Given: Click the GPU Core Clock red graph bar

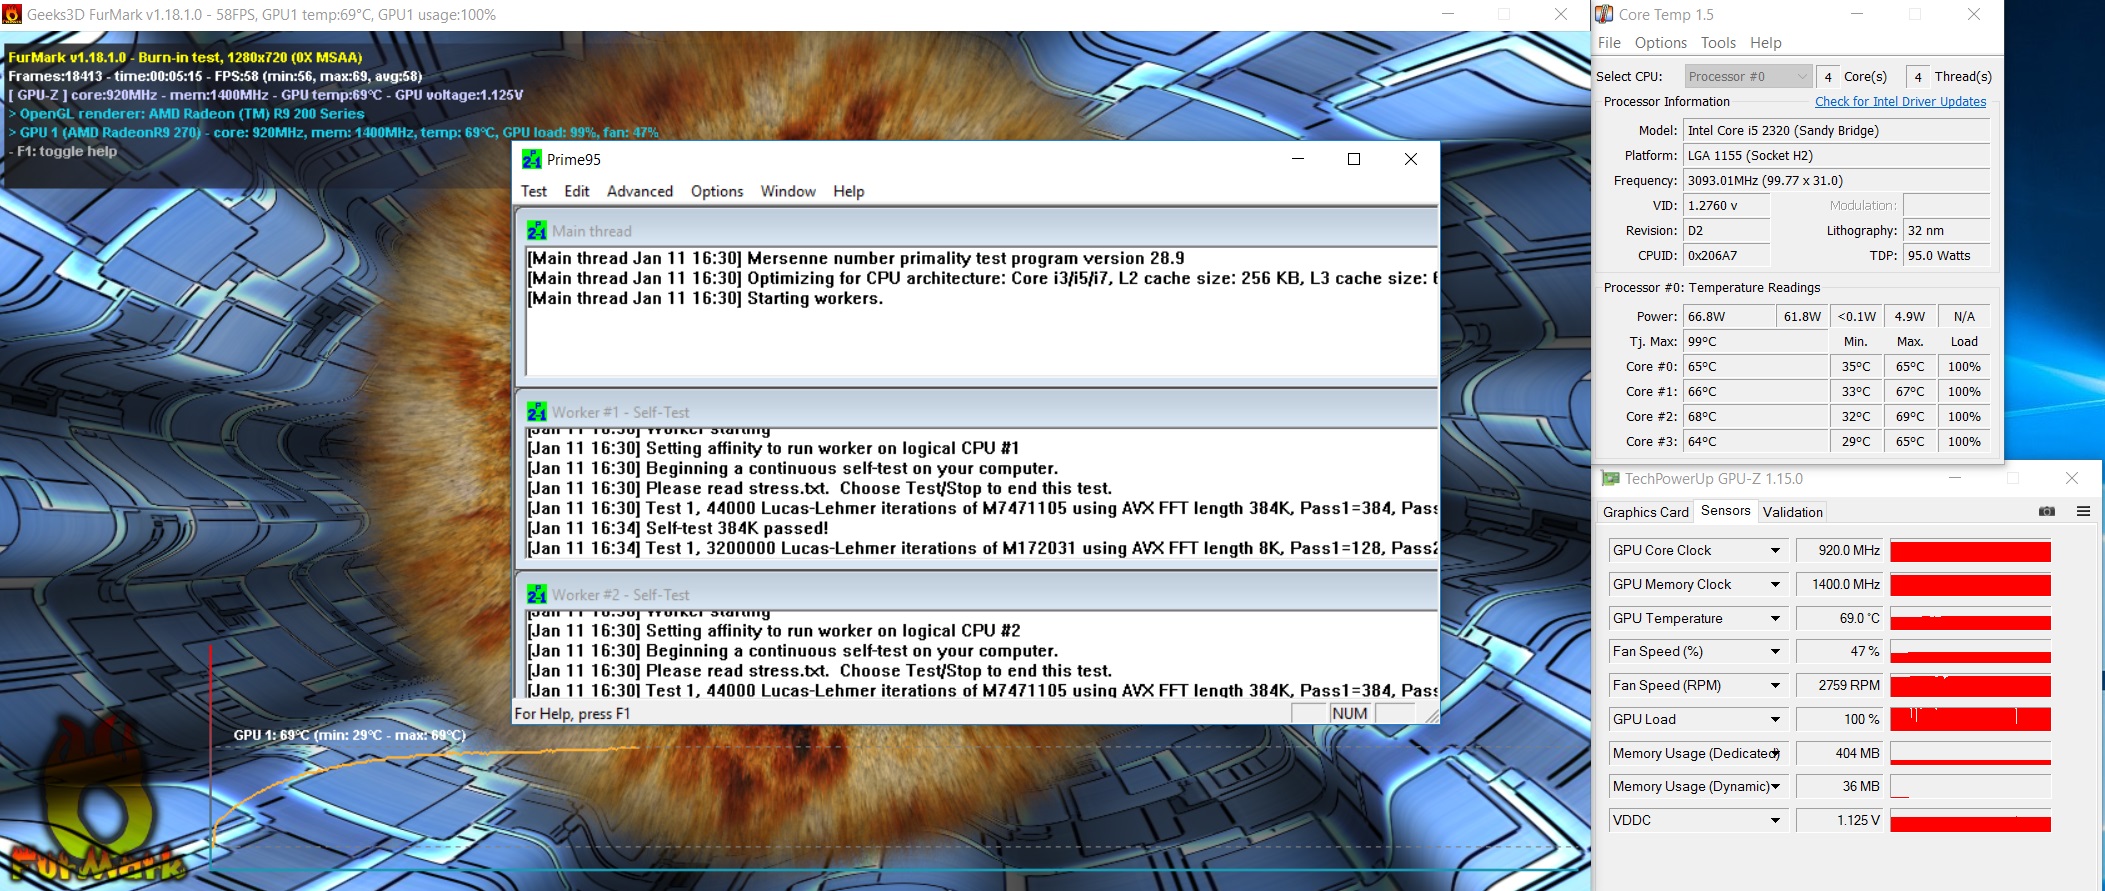Looking at the screenshot, I should [1970, 551].
